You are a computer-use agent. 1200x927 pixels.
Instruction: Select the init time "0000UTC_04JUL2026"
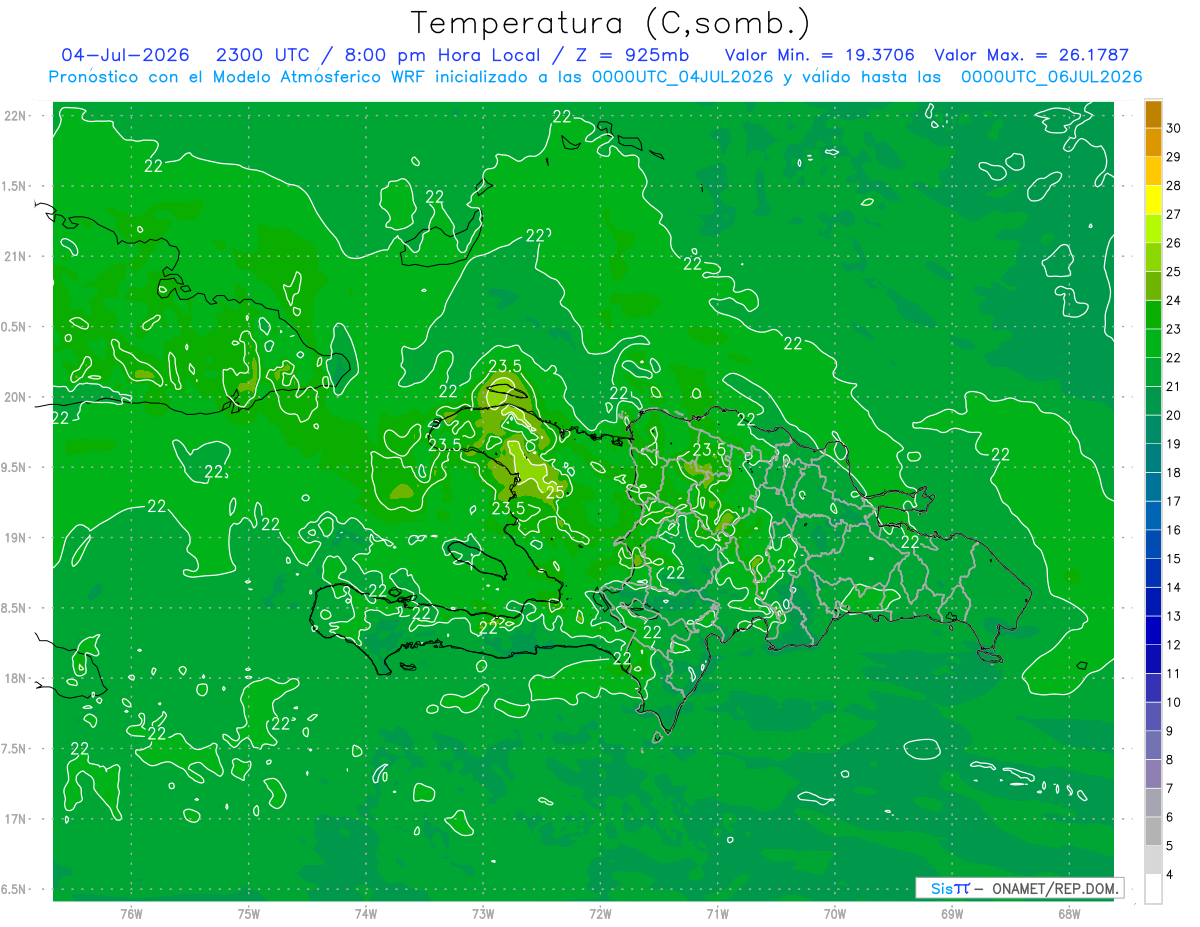pos(683,77)
